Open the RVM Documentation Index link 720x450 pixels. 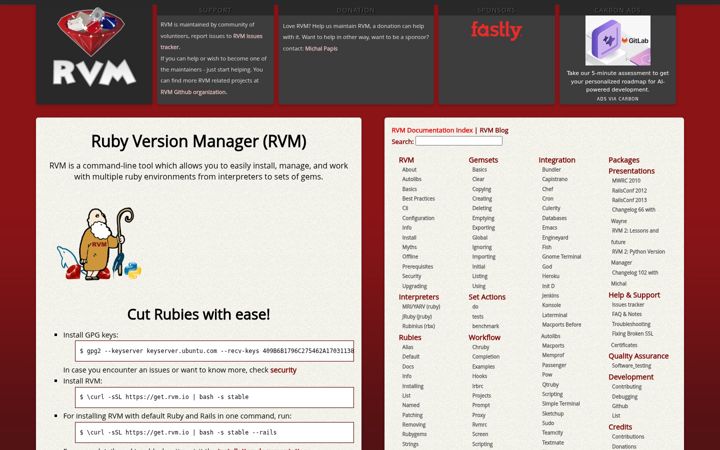pos(432,130)
